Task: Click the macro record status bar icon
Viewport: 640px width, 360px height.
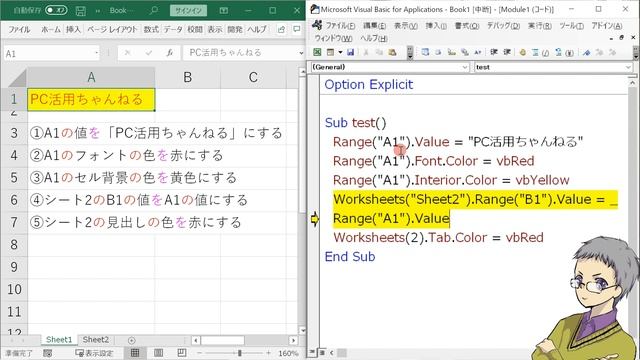Action: click(48, 353)
